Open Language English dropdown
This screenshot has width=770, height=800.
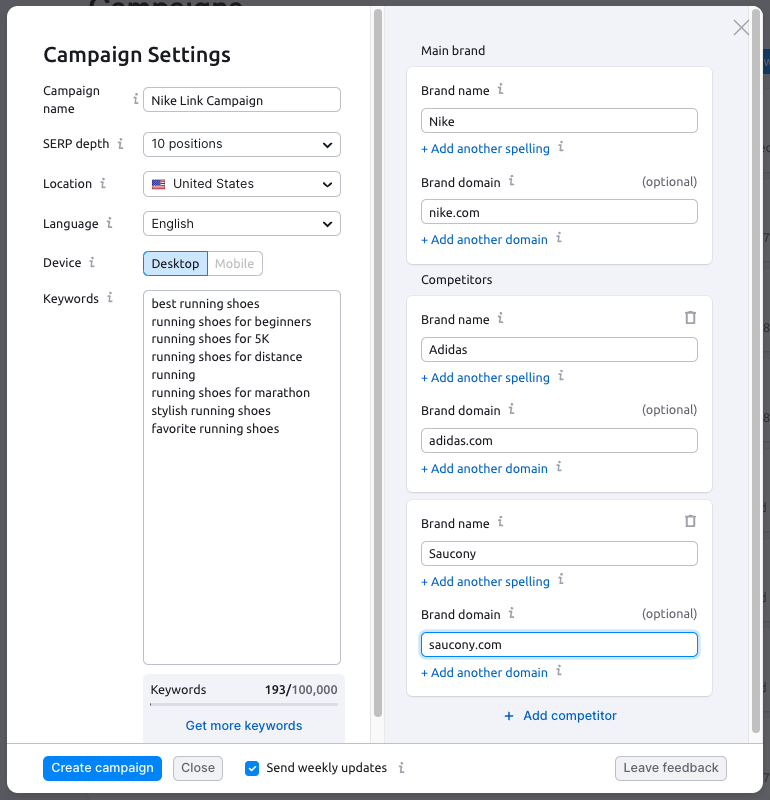[242, 224]
